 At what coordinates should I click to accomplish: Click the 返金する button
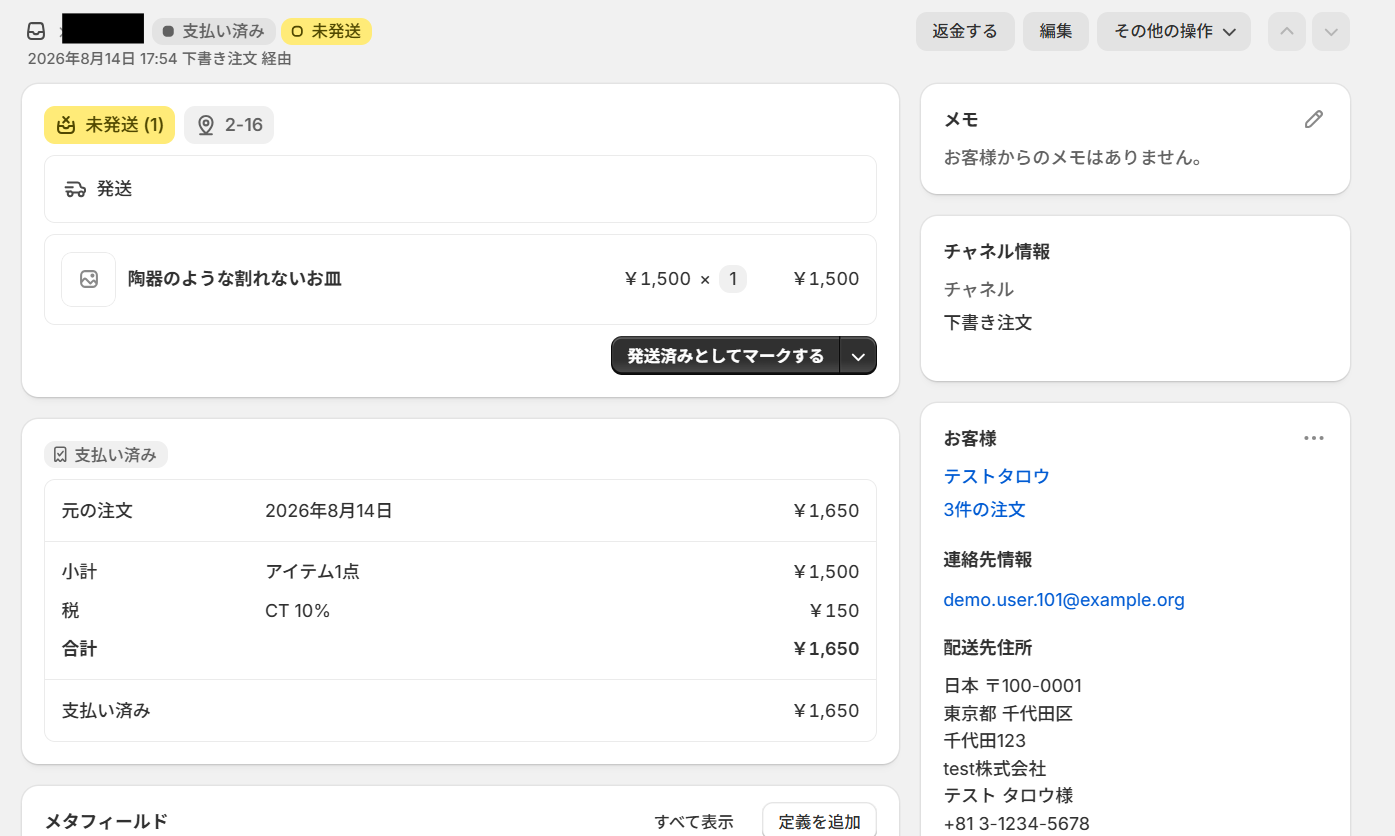(965, 31)
